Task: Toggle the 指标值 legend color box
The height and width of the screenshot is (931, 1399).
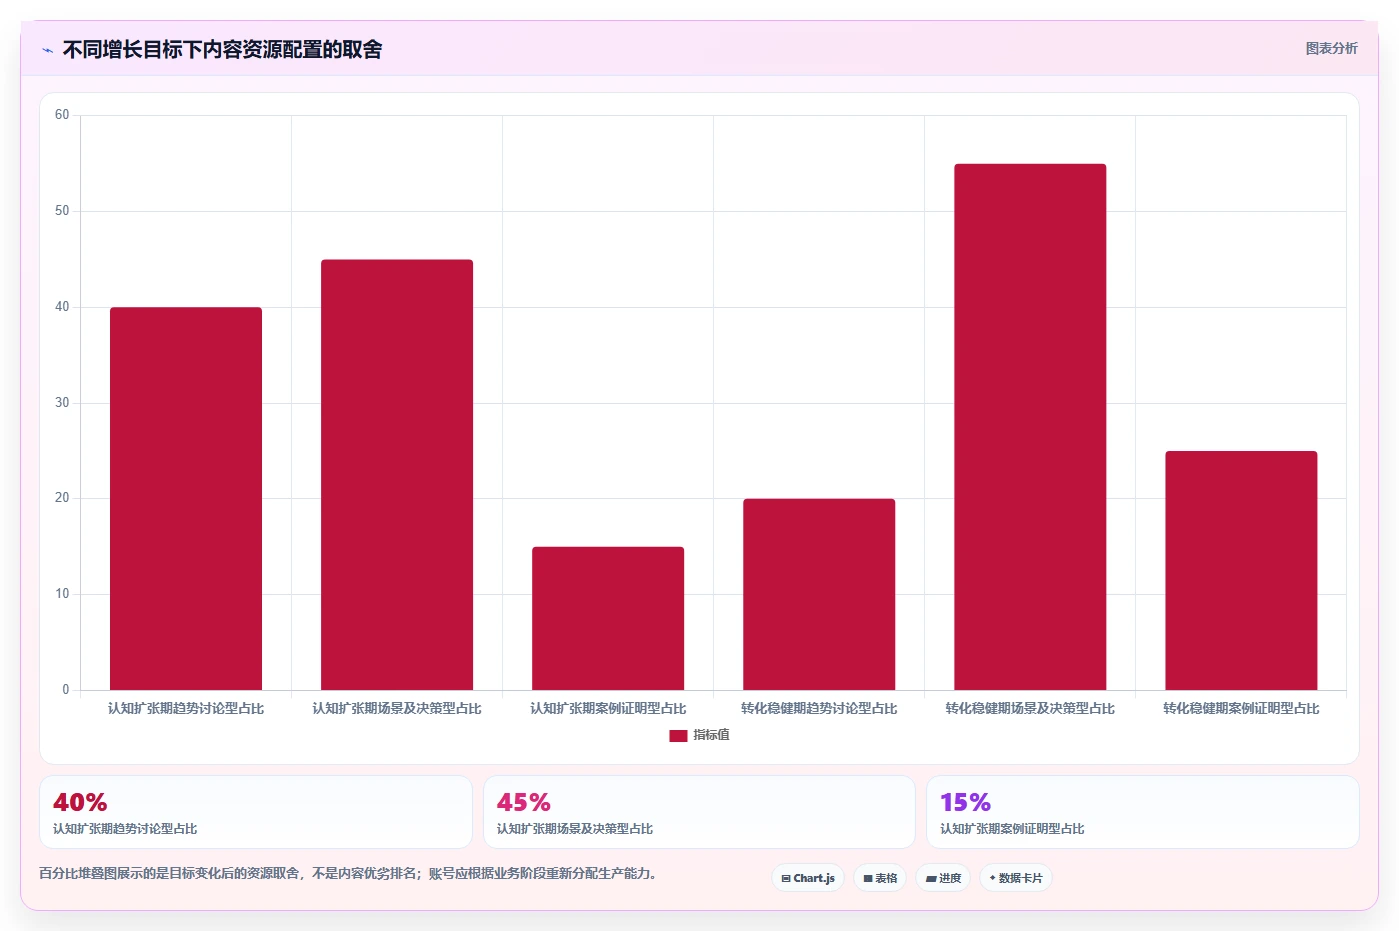Action: [678, 735]
